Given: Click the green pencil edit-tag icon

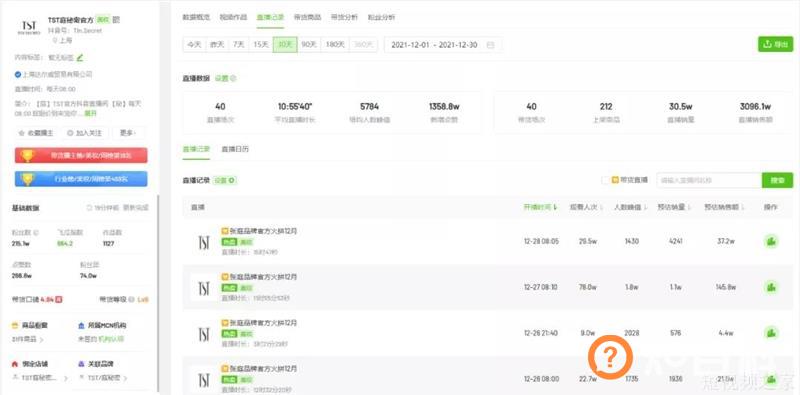Looking at the screenshot, I should 80,57.
